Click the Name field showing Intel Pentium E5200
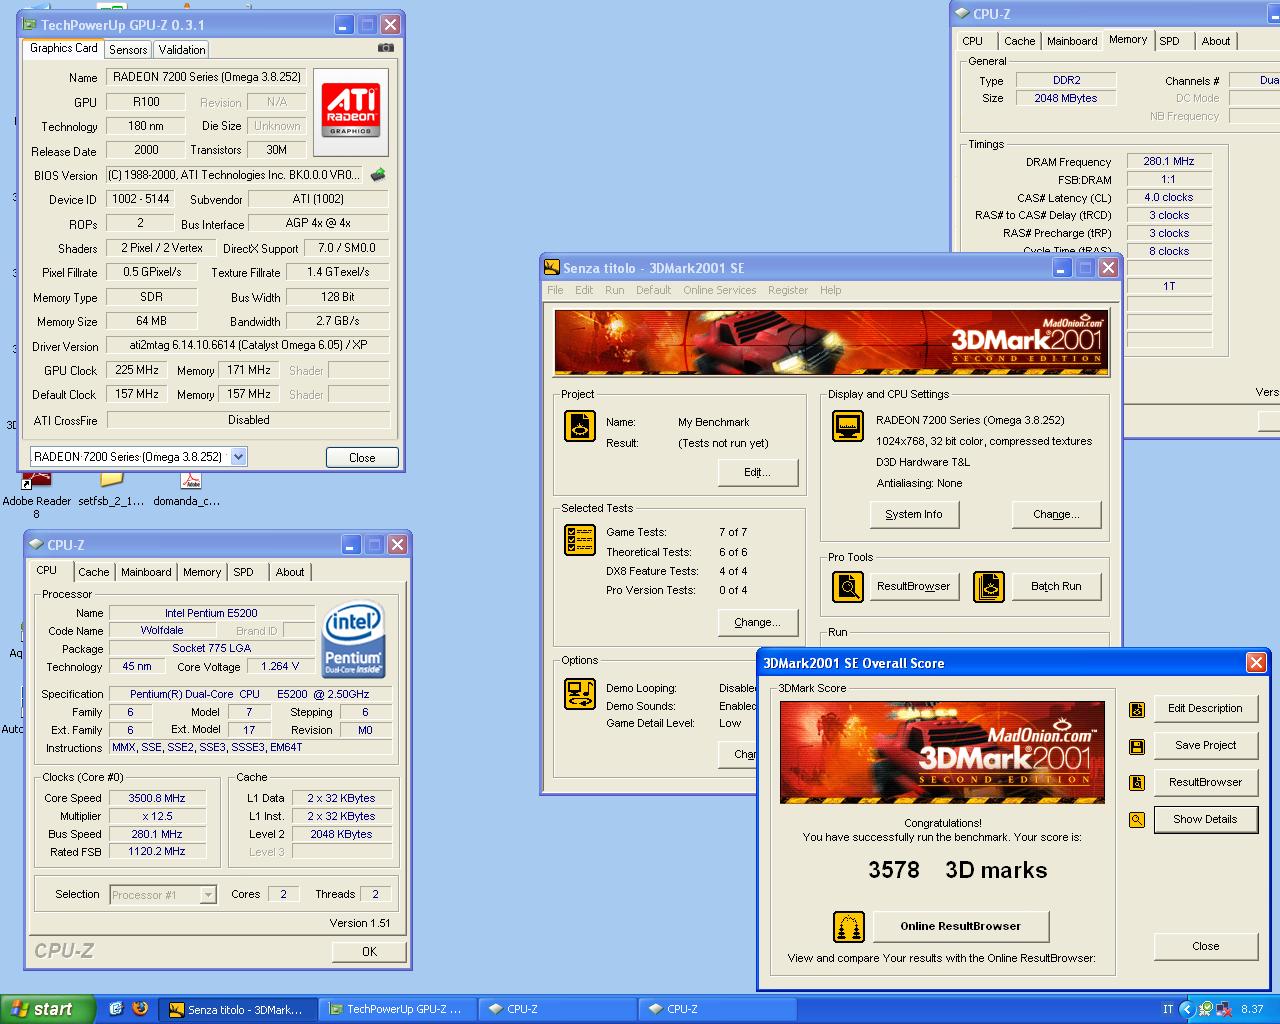1280x1024 pixels. [x=211, y=613]
